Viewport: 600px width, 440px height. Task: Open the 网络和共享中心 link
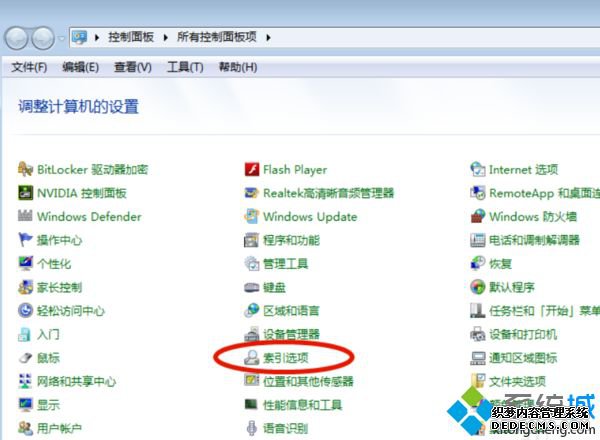[76, 381]
